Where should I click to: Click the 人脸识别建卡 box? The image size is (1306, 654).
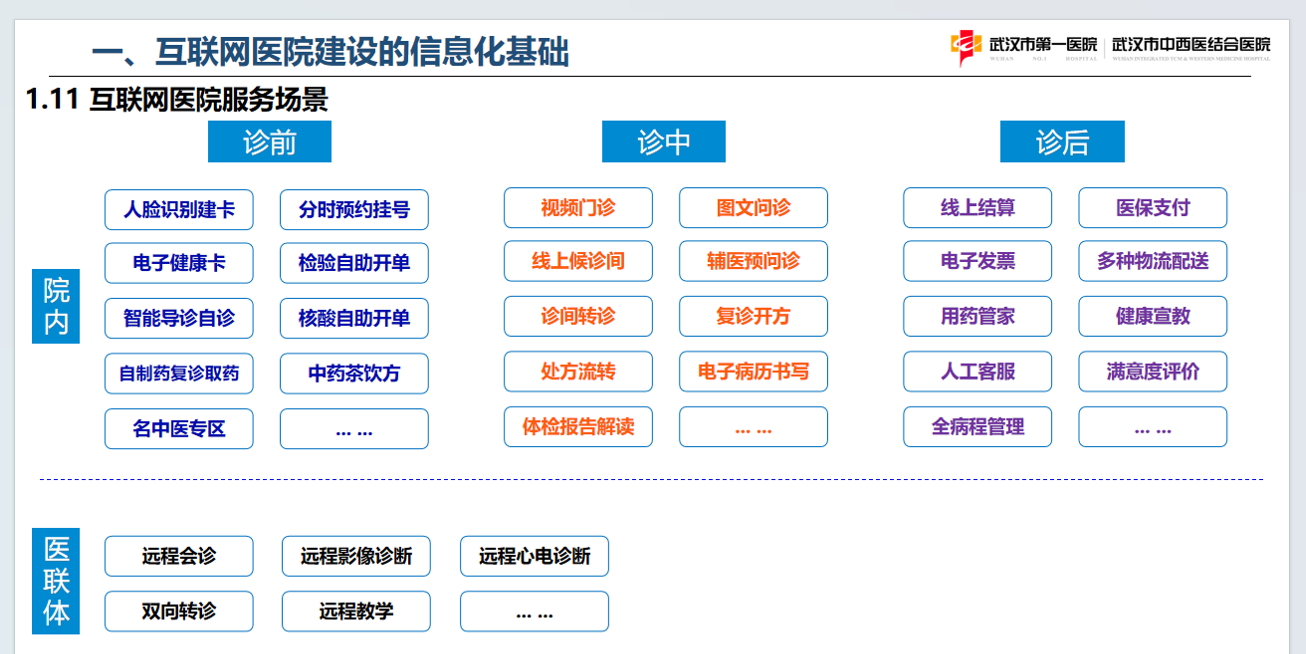click(179, 210)
